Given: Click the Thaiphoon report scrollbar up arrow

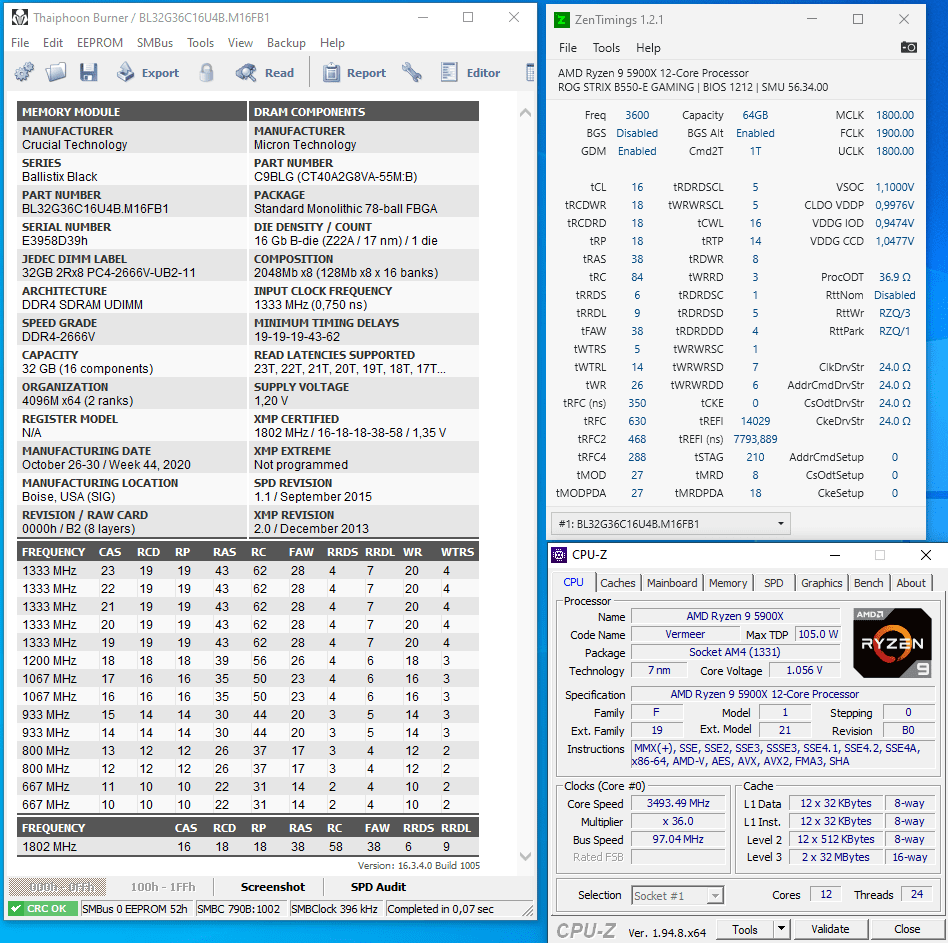Looking at the screenshot, I should point(525,112).
